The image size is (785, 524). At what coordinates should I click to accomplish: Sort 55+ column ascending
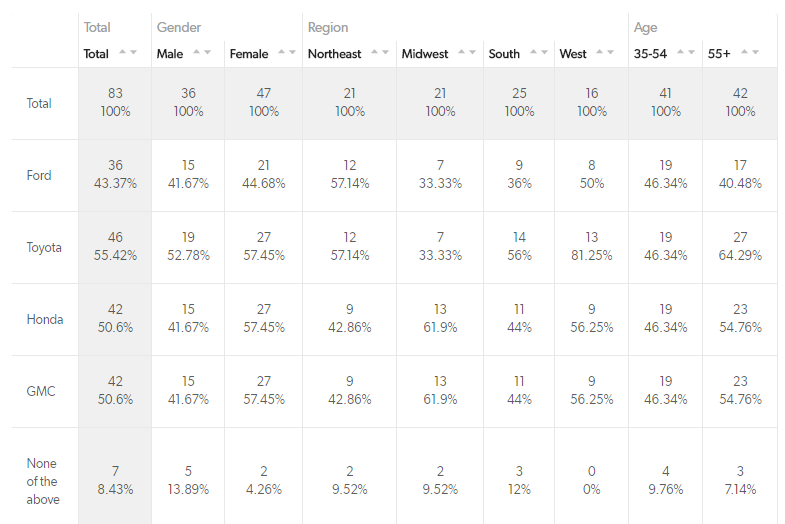tap(744, 52)
